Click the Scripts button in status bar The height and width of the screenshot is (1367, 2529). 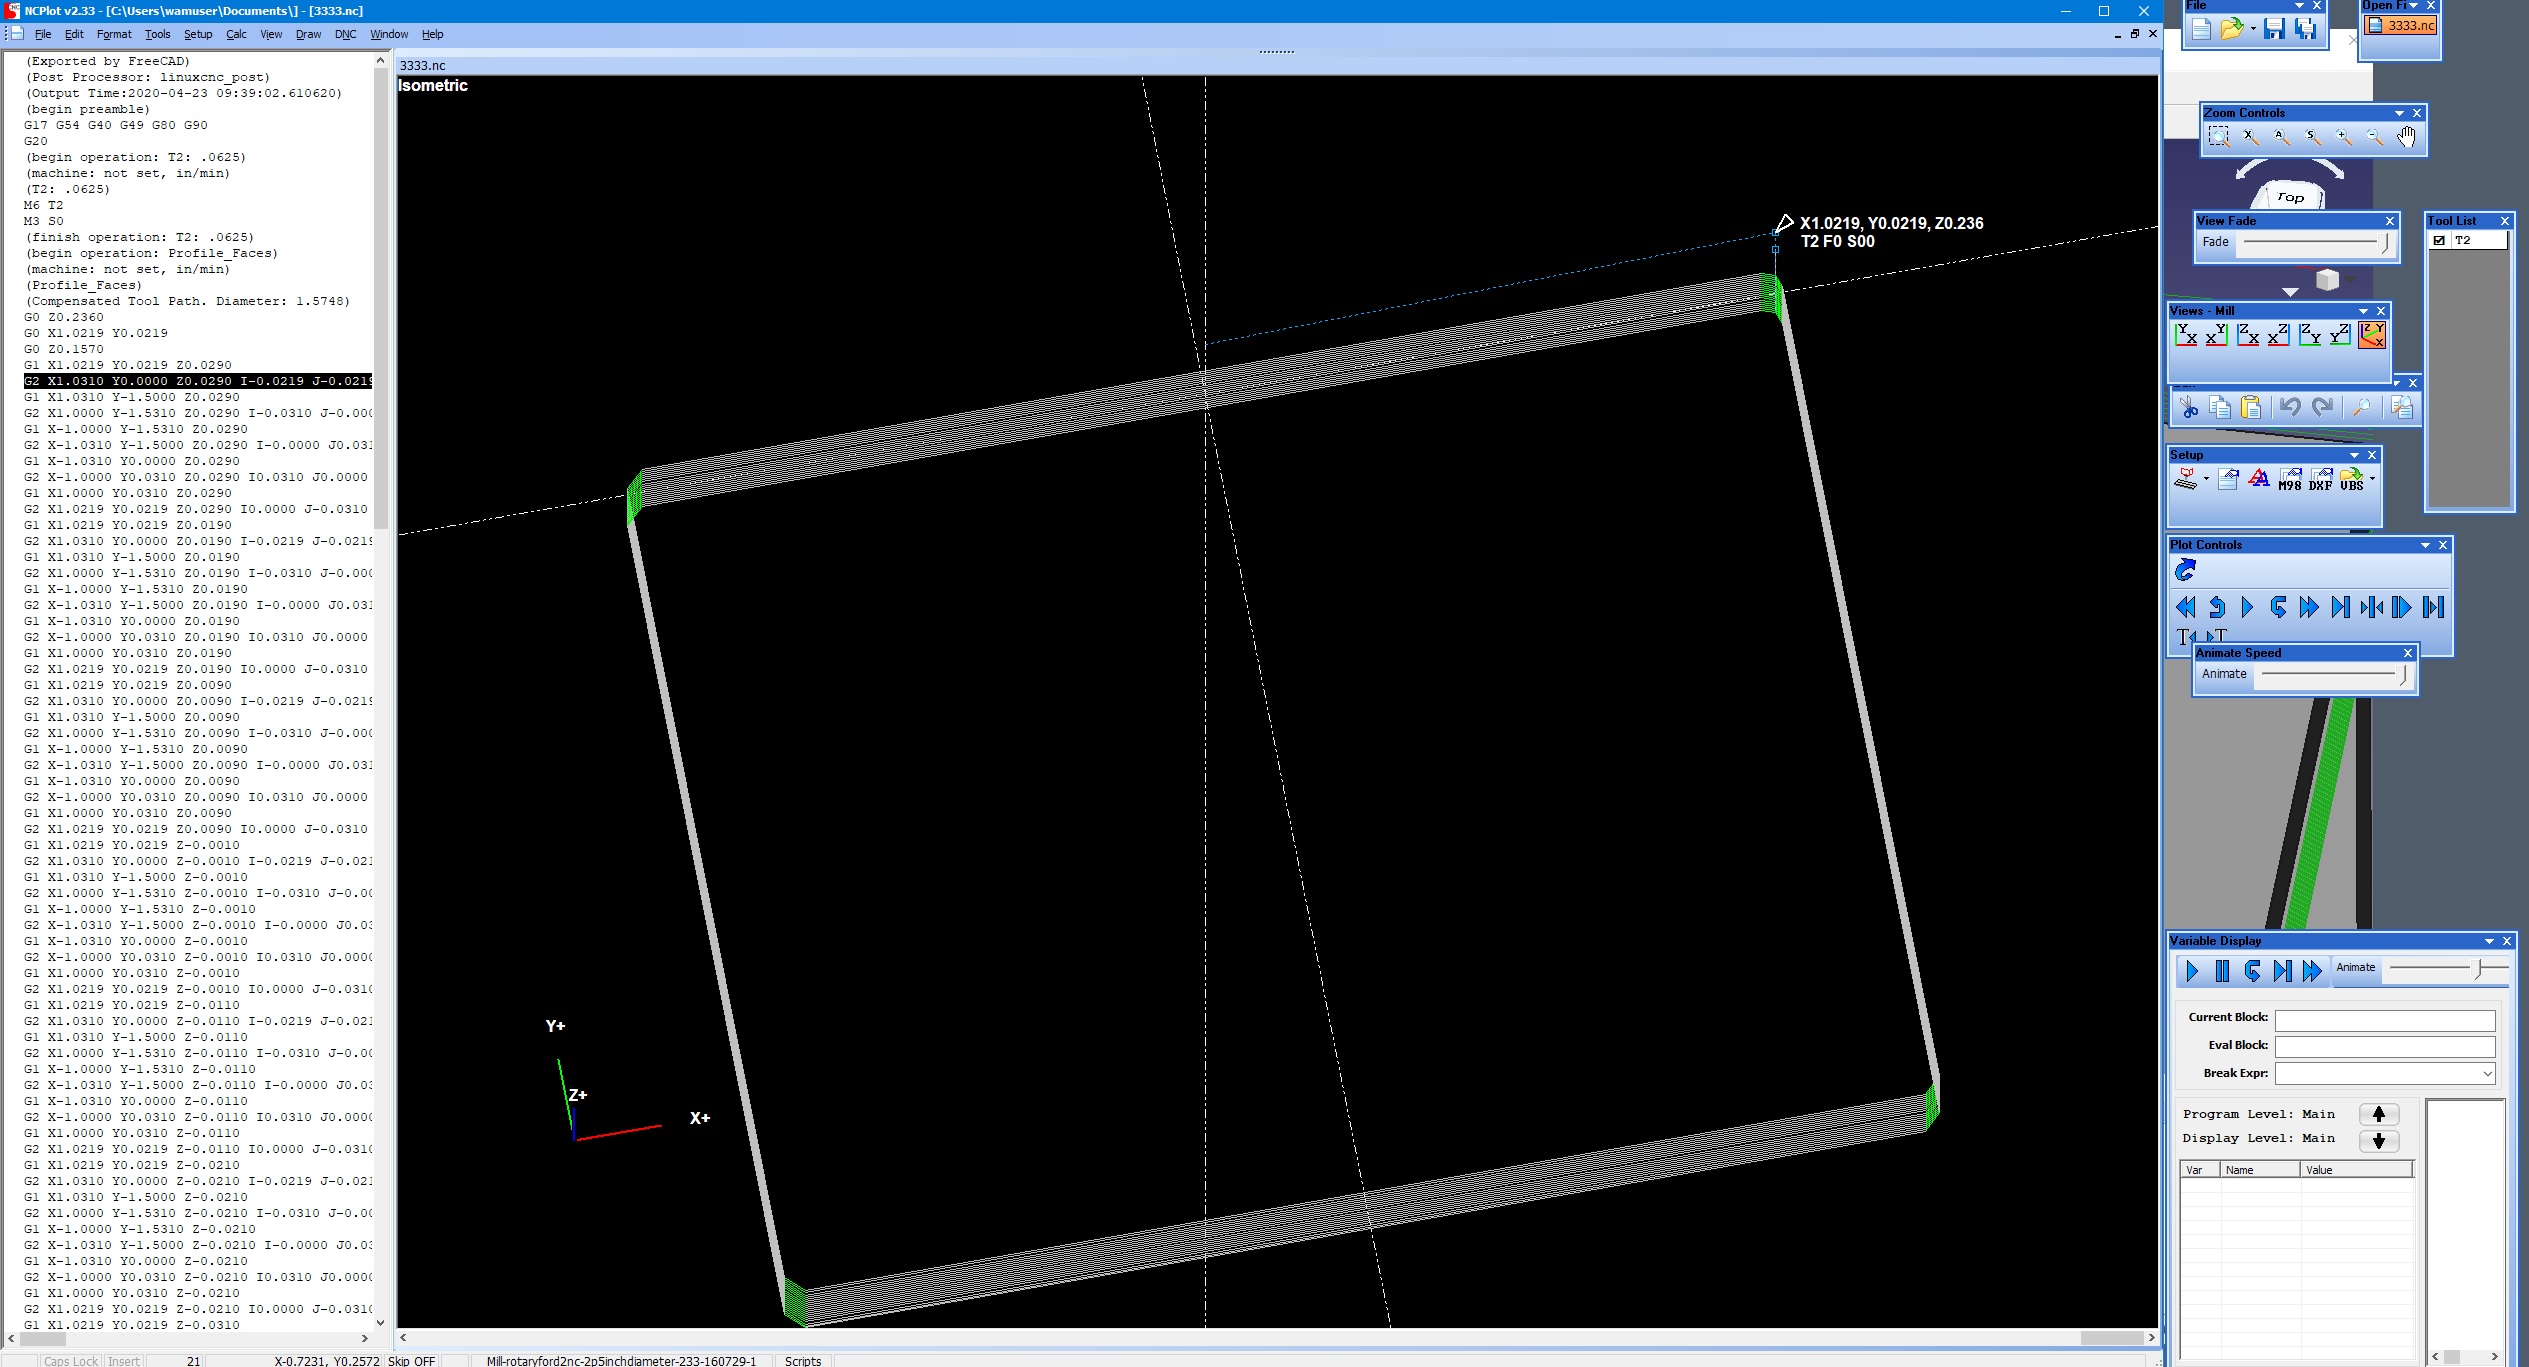click(803, 1361)
